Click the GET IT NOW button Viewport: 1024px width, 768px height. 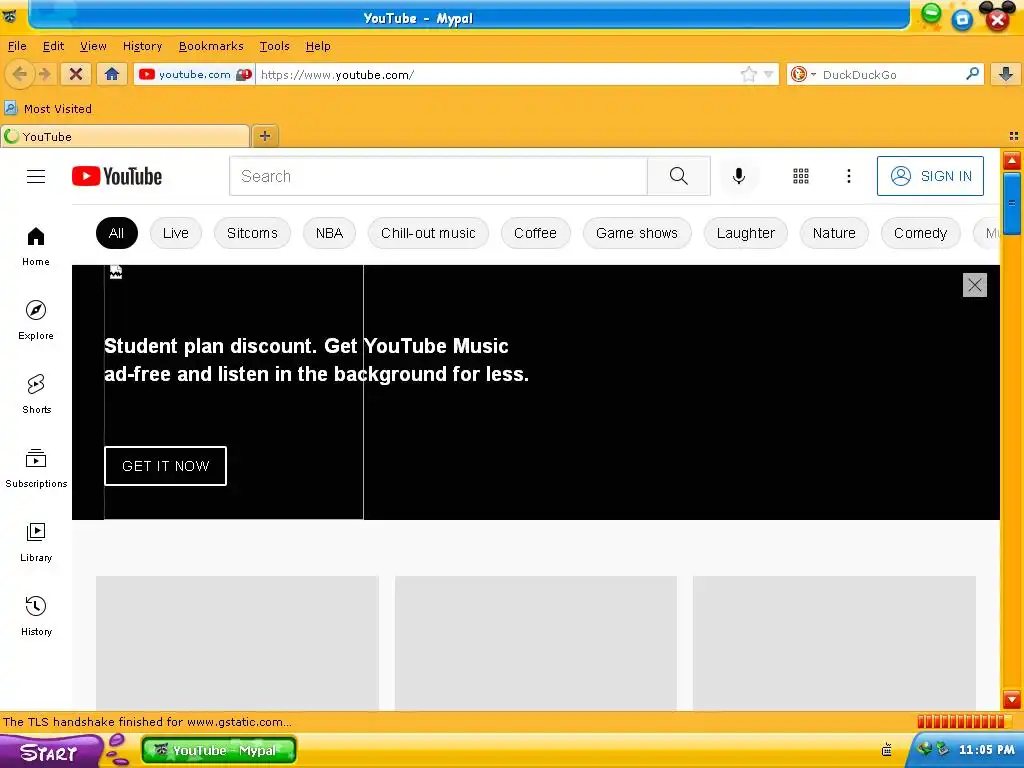coord(165,466)
